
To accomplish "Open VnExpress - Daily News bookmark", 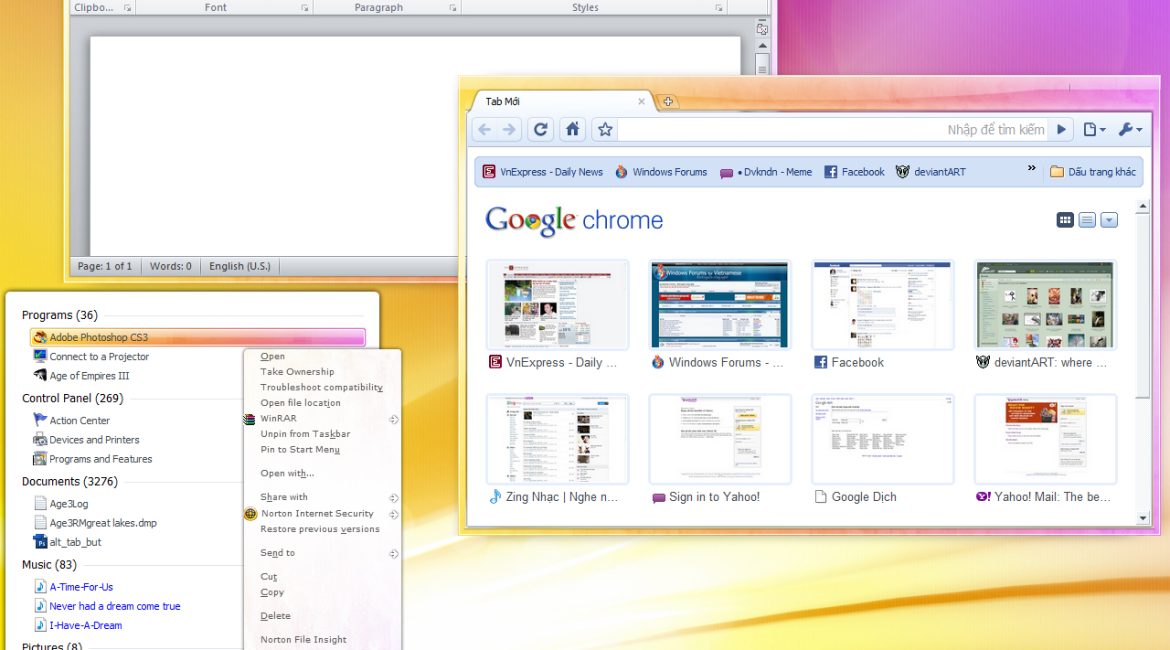I will coord(542,172).
